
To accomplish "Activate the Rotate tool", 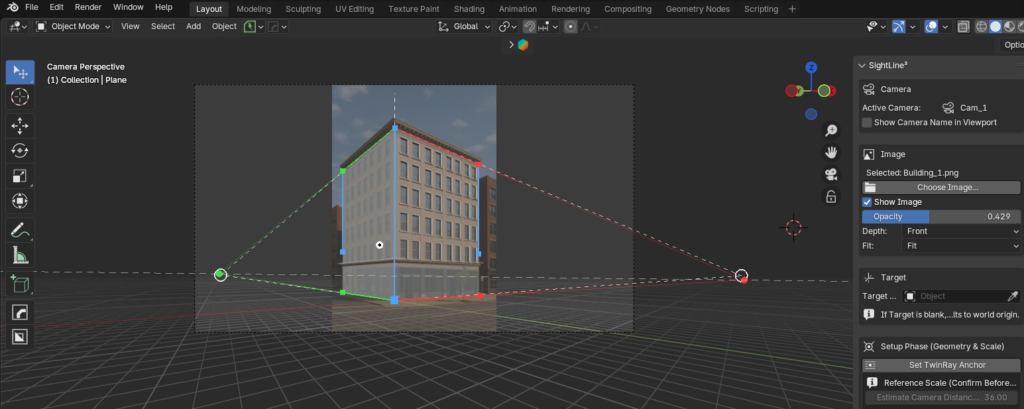I will point(20,151).
